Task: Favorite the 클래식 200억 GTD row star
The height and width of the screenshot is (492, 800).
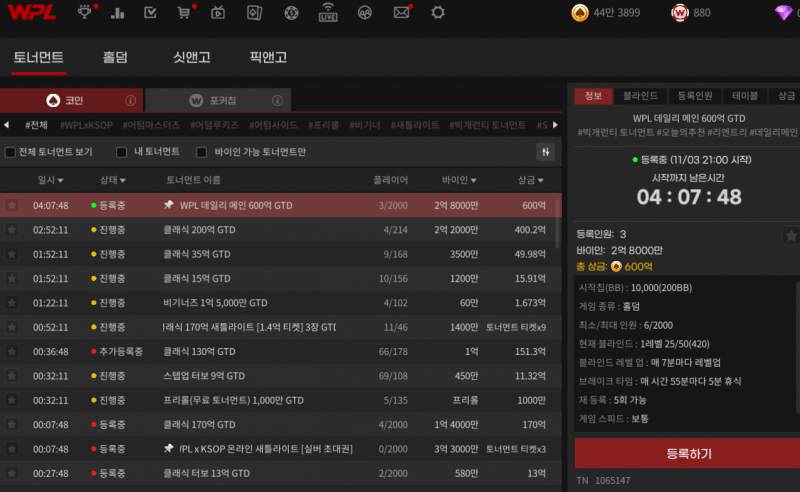Action: click(12, 229)
